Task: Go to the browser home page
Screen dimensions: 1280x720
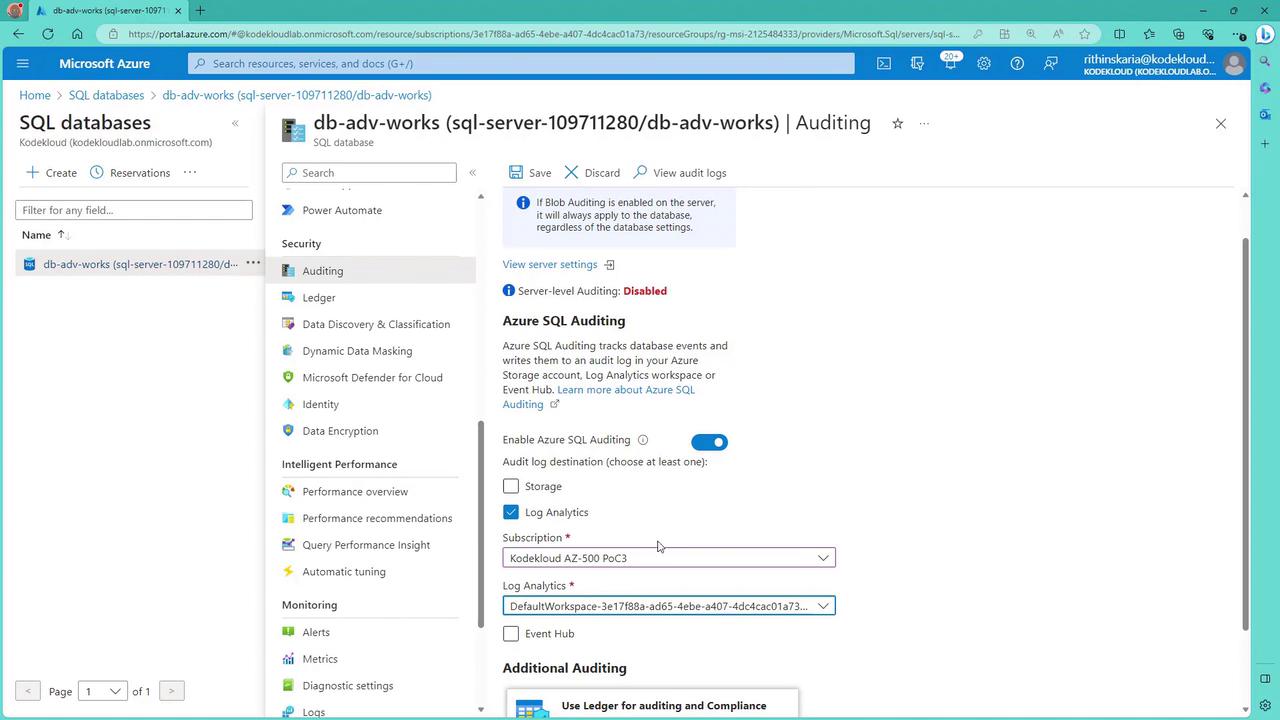Action: coord(77,34)
